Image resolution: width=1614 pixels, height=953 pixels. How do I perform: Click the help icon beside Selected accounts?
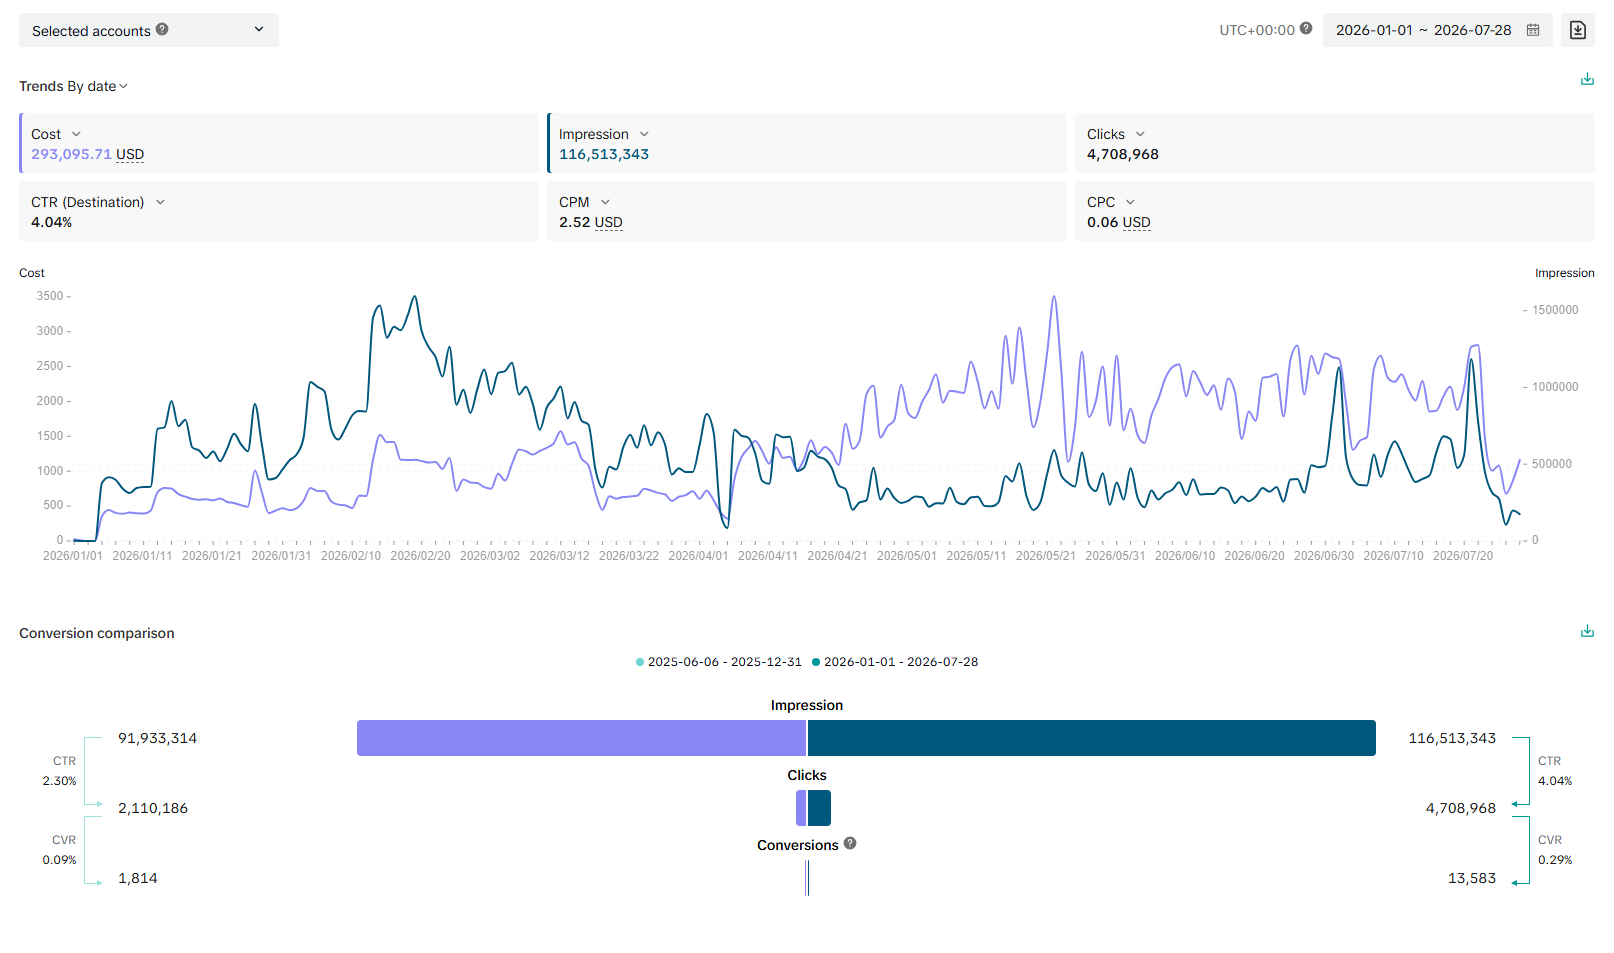pyautogui.click(x=162, y=29)
